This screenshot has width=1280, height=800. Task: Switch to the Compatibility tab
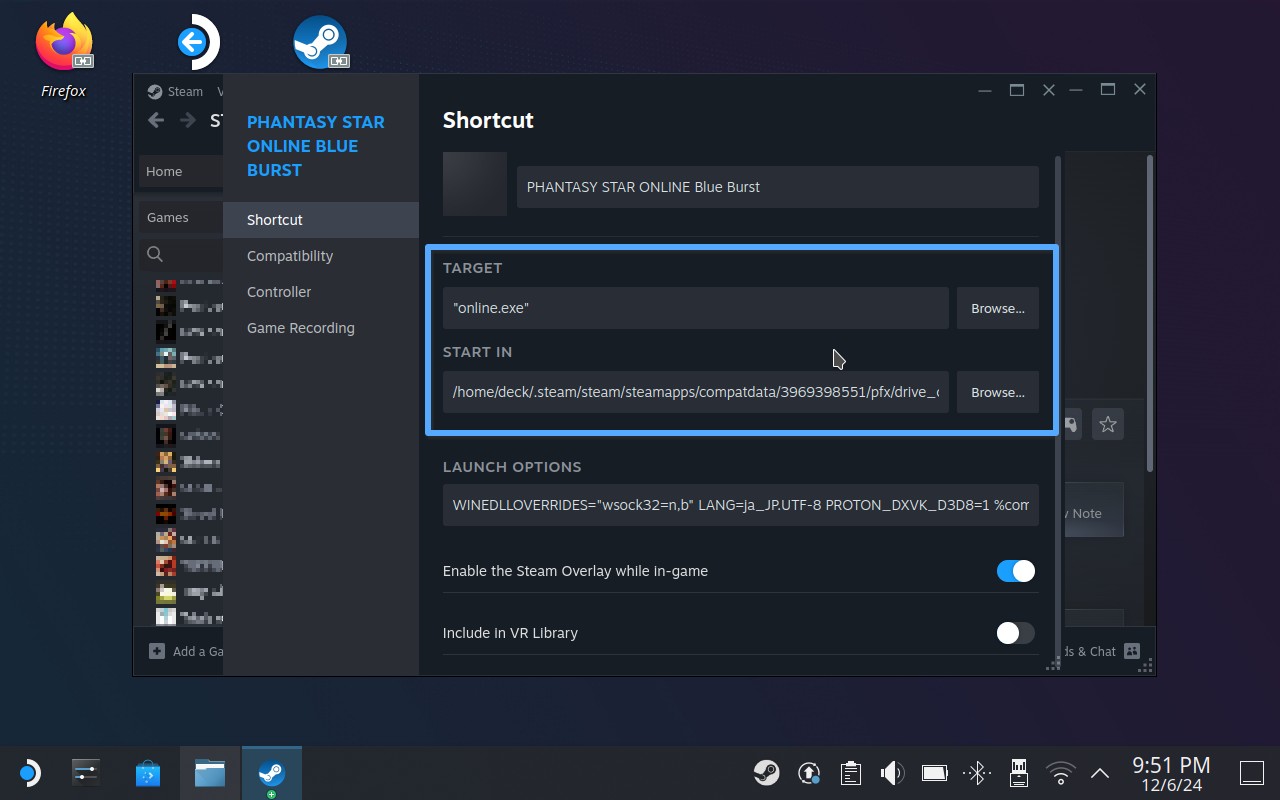click(290, 256)
